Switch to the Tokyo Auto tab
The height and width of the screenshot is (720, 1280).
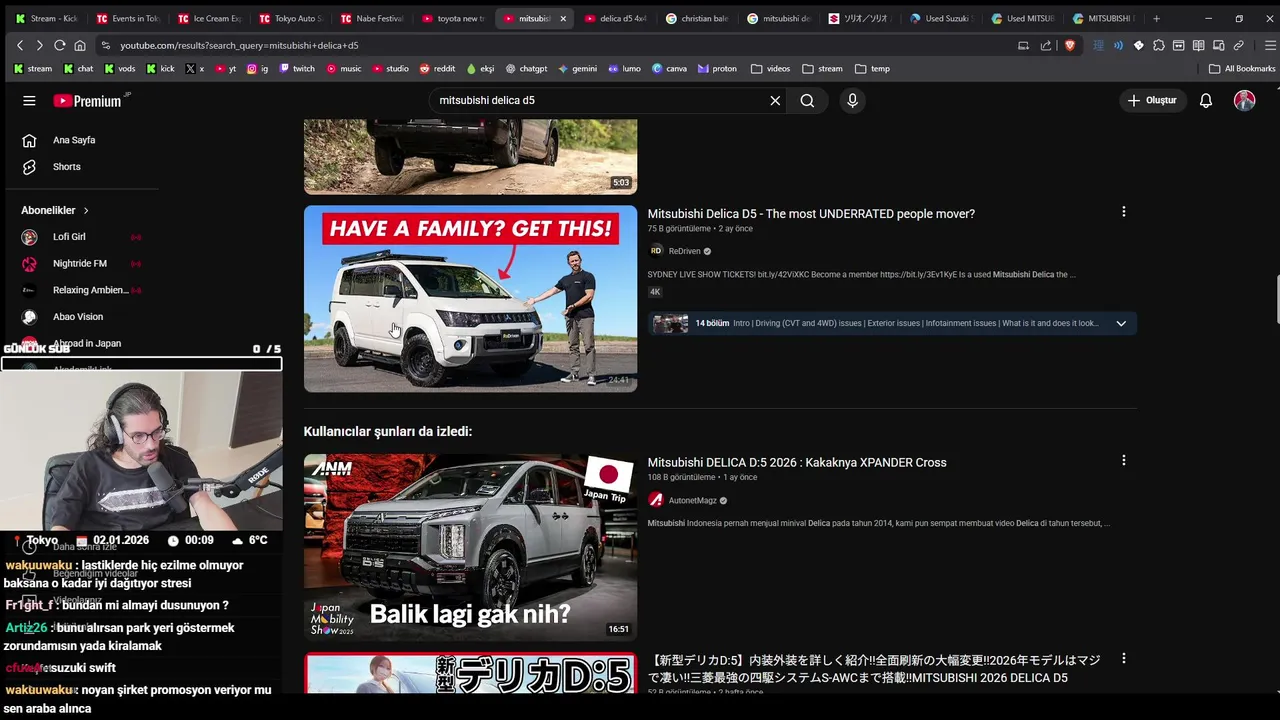click(291, 18)
